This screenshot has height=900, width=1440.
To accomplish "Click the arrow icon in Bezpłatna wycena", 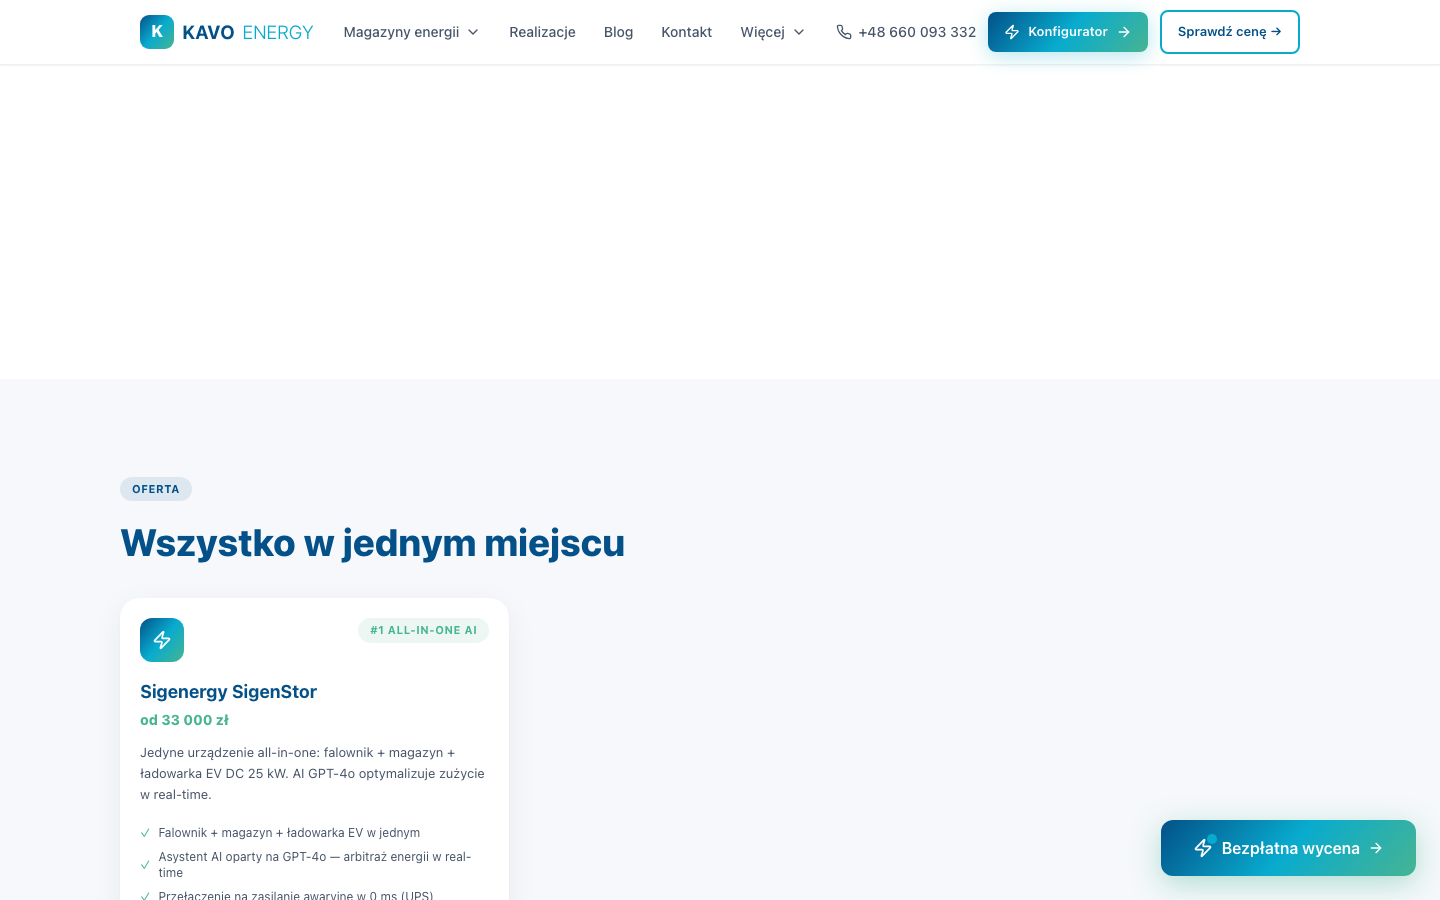I will pyautogui.click(x=1376, y=848).
